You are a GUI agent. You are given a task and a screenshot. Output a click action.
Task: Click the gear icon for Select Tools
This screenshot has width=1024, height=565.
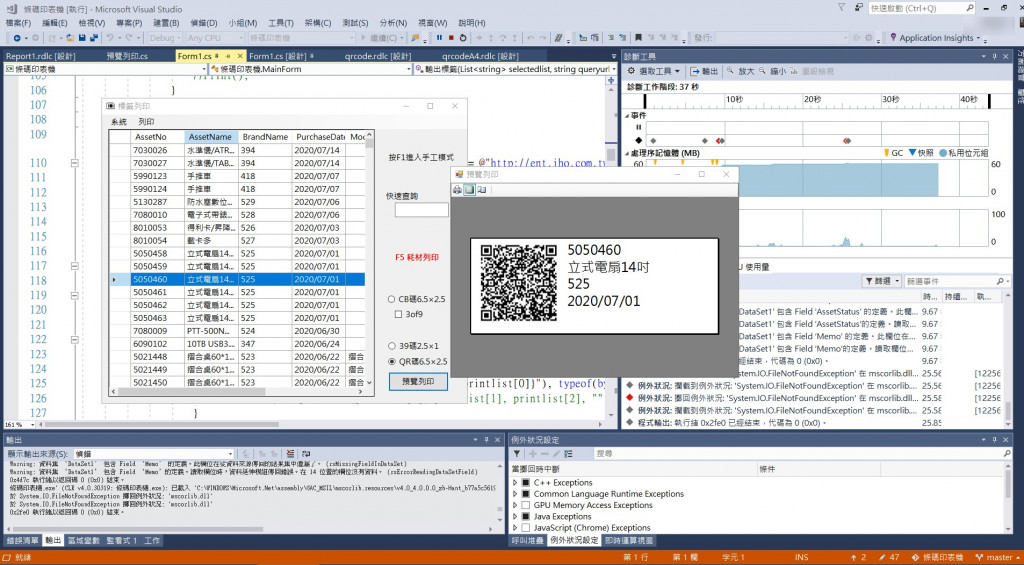coord(631,71)
